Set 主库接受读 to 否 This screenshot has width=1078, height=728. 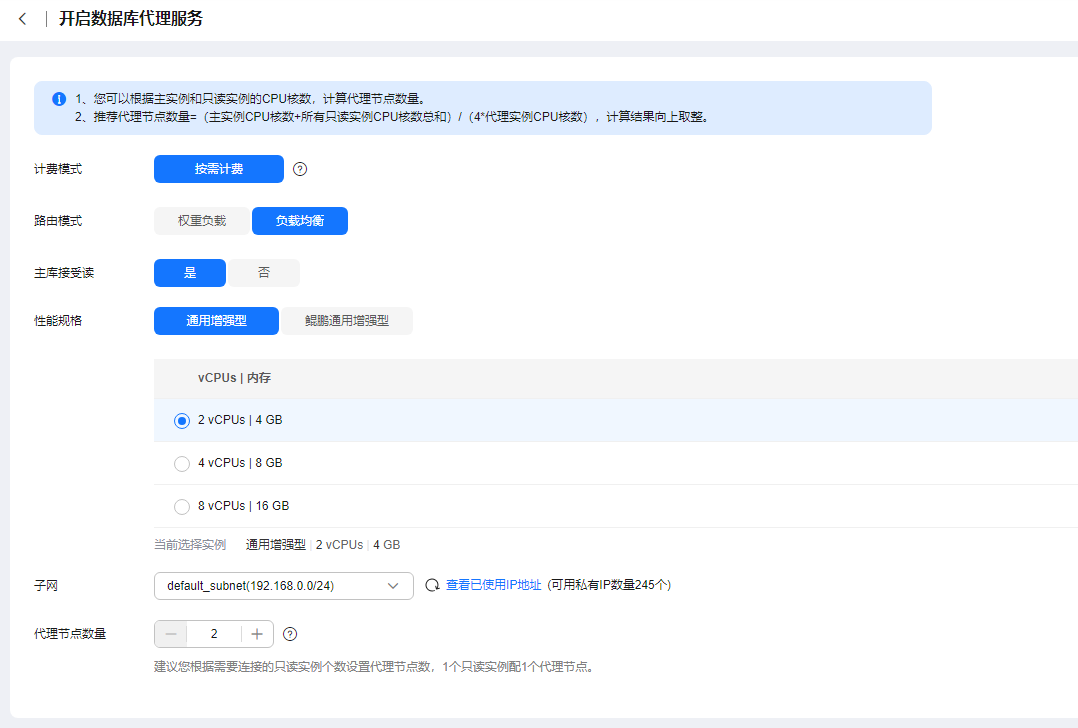pyautogui.click(x=264, y=273)
